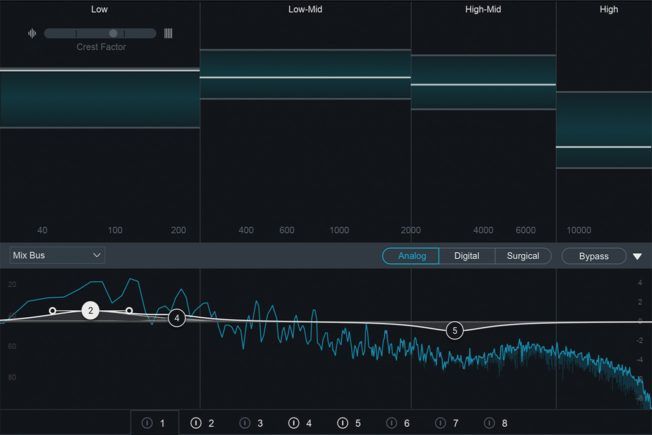652x435 pixels.
Task: Switch to Digital EQ mode
Action: coord(466,256)
